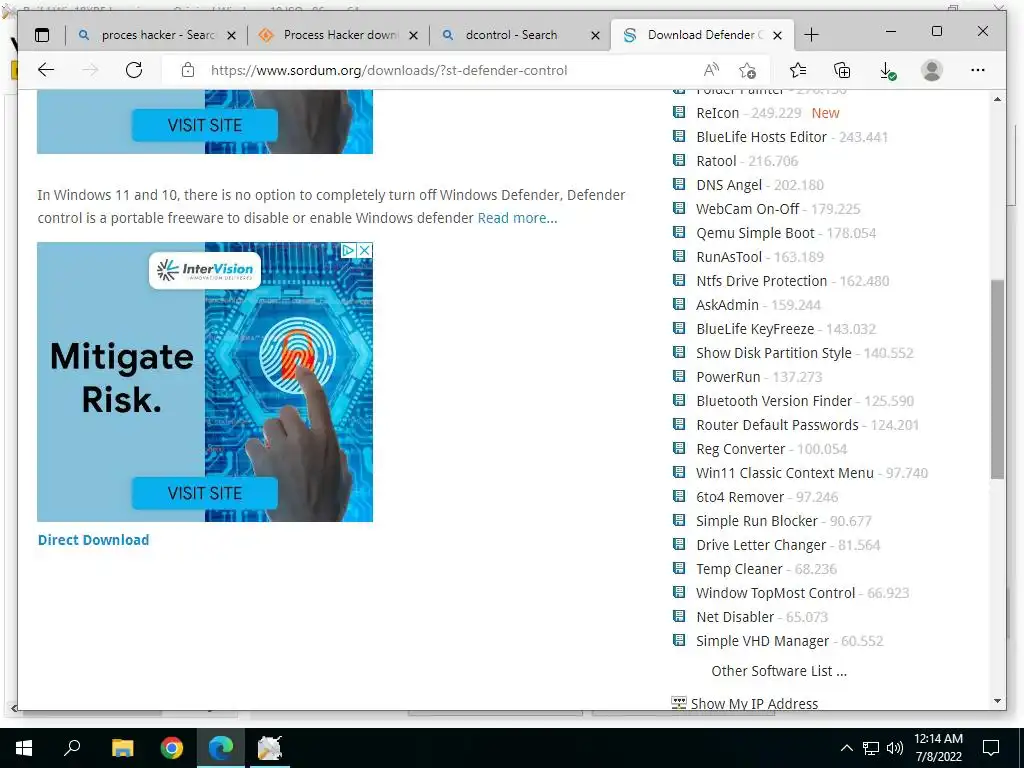Open the RunAsTool link
The width and height of the screenshot is (1024, 768).
[x=729, y=257]
